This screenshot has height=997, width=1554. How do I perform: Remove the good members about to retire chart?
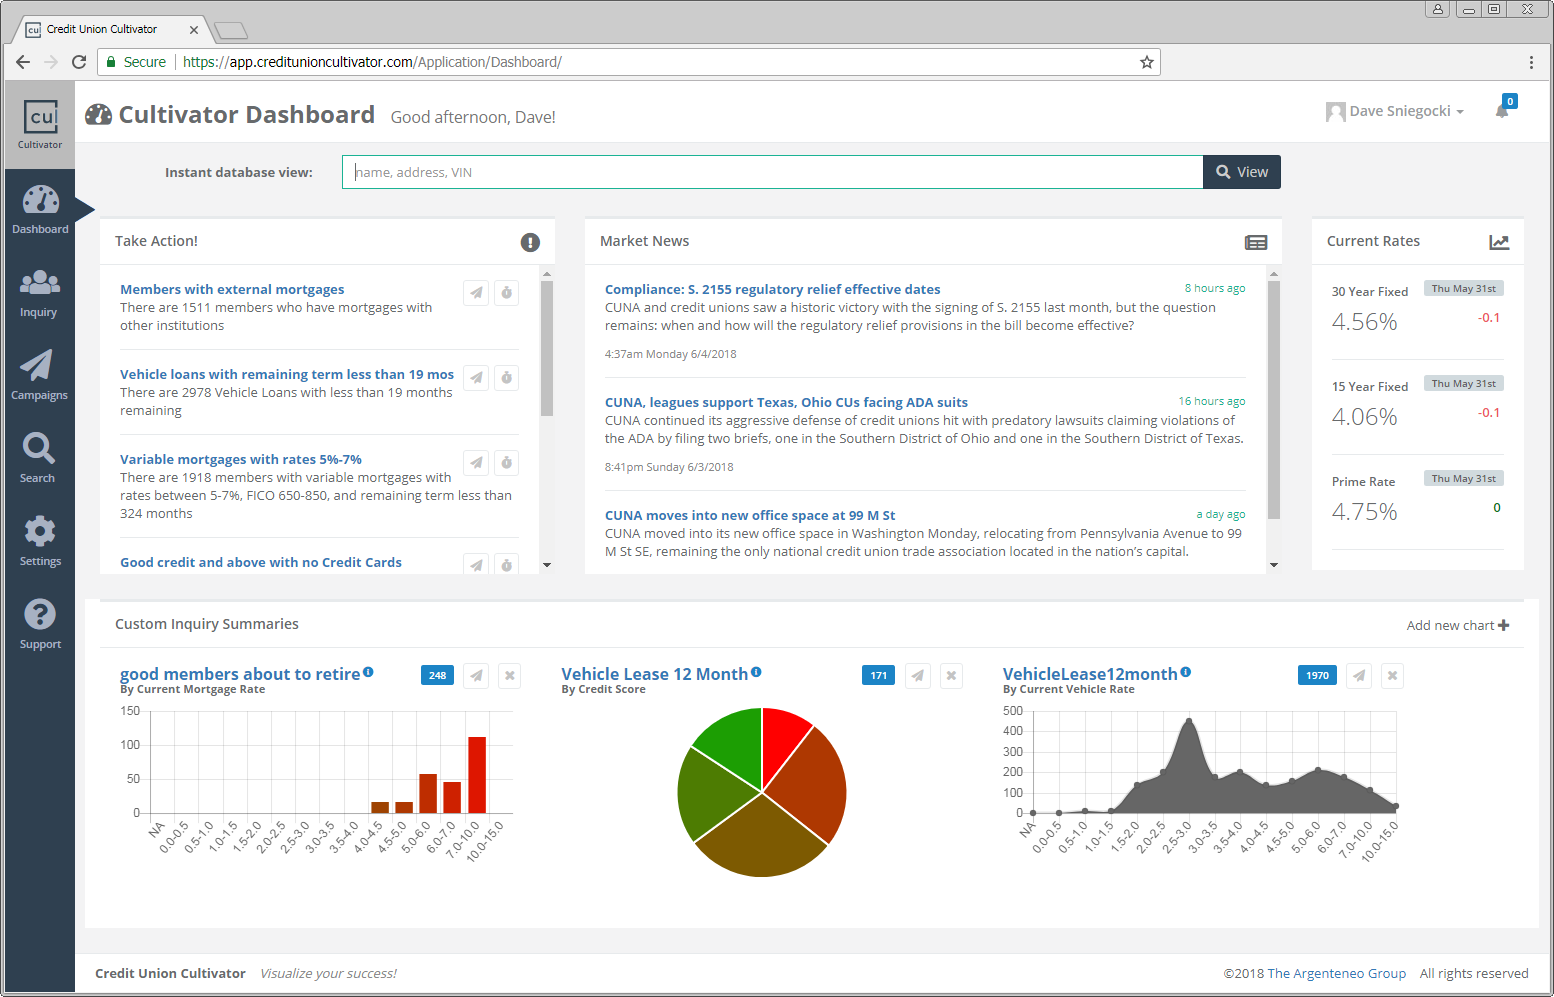tap(510, 676)
